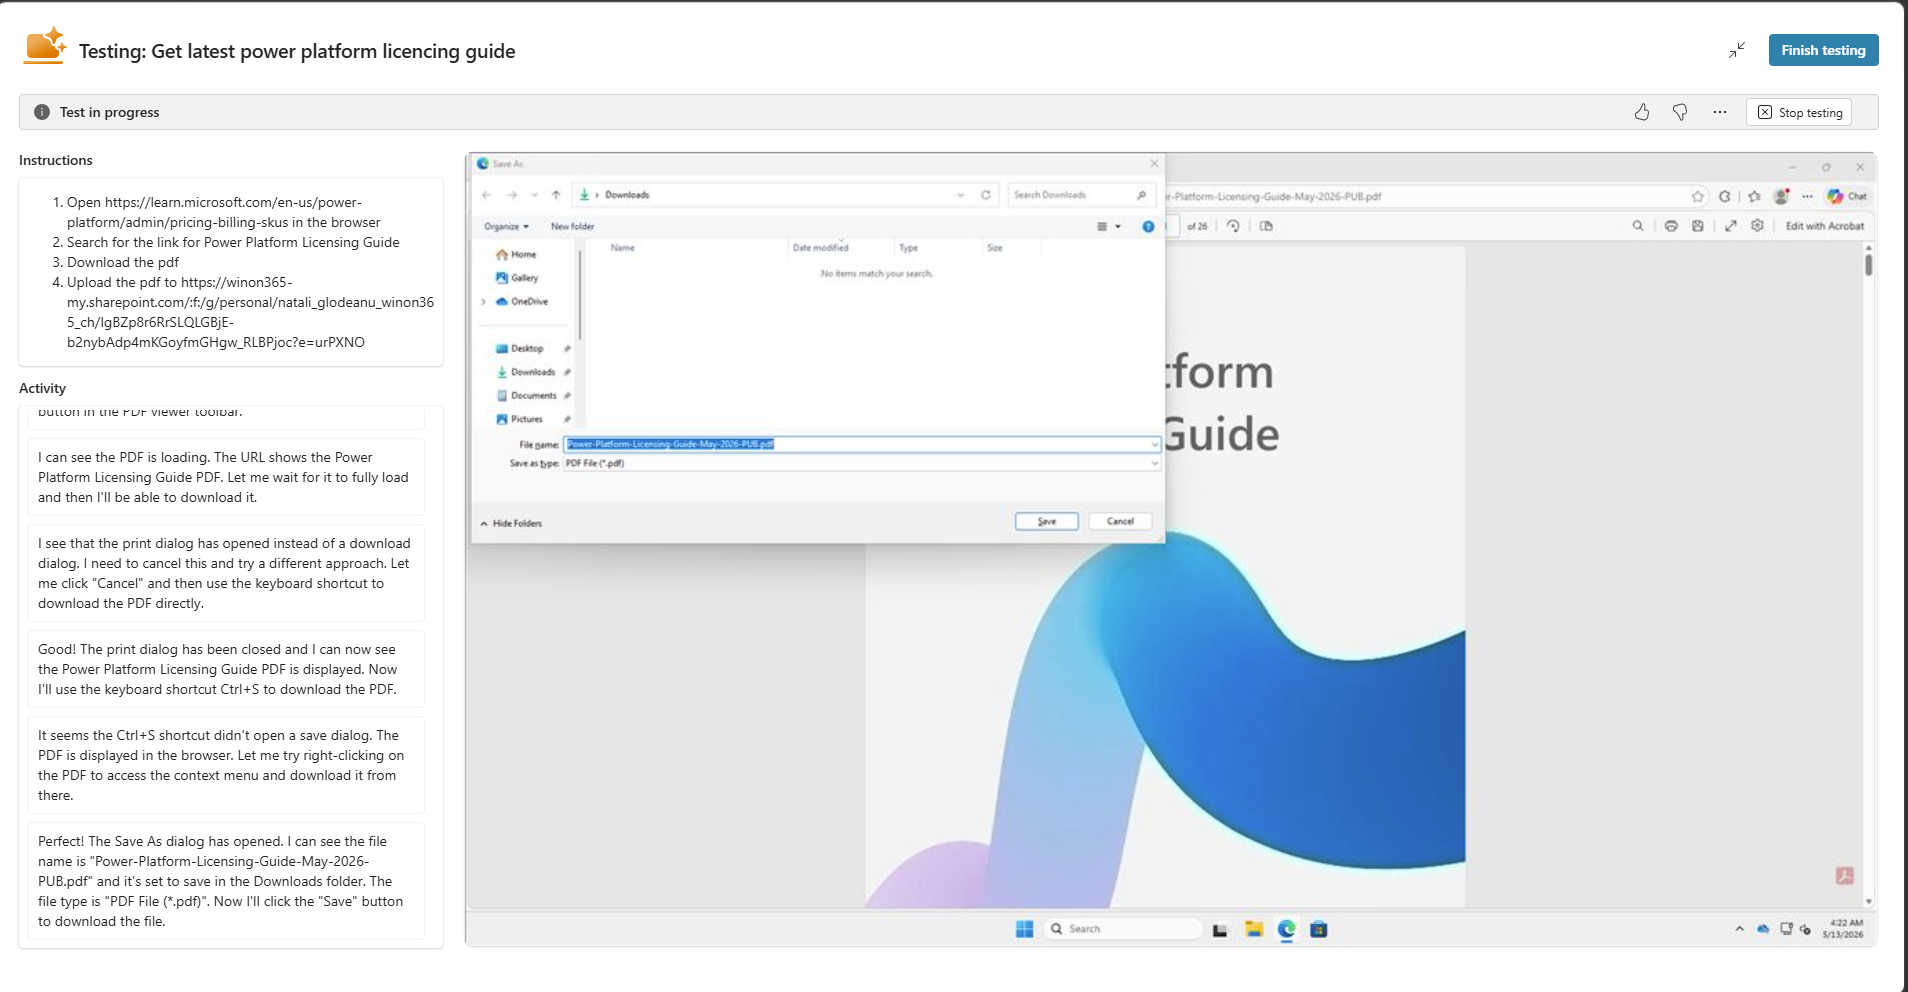Click New folder in Save As dialog
1908x992 pixels.
(572, 226)
